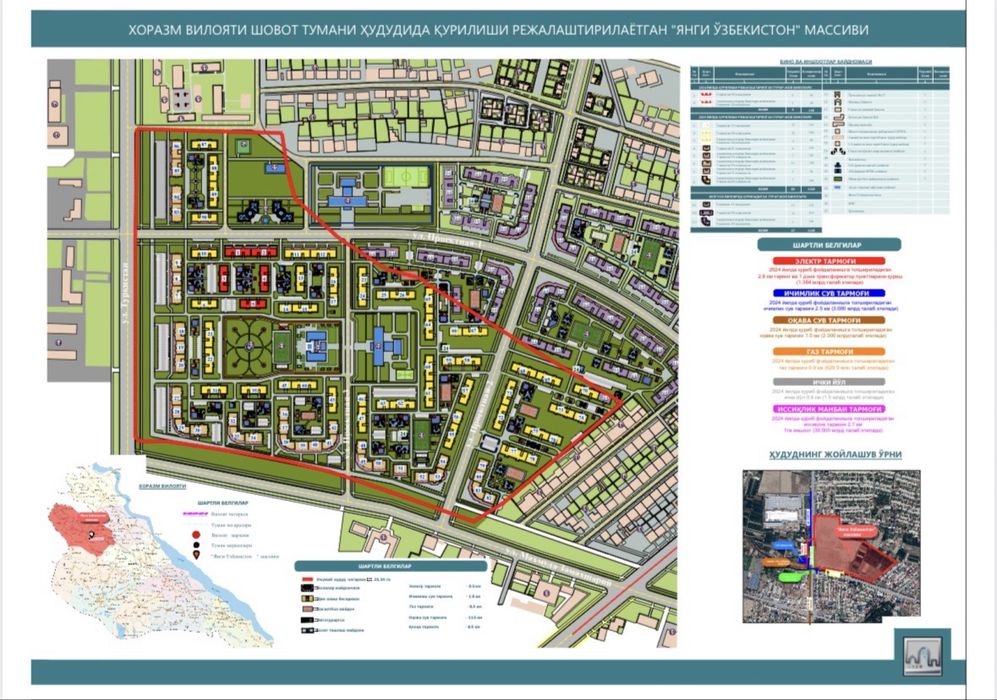Click the electricity network description text
This screenshot has width=997, height=700.
point(829,274)
